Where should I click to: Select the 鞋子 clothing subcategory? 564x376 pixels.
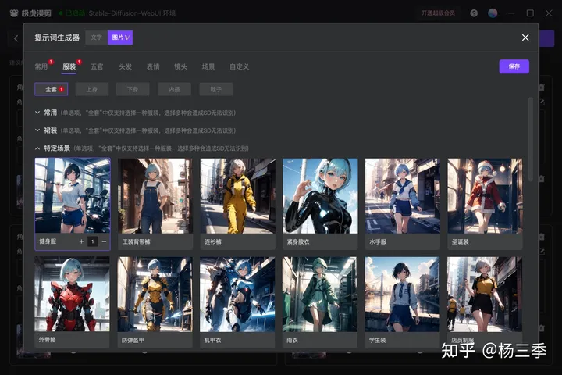(x=216, y=89)
